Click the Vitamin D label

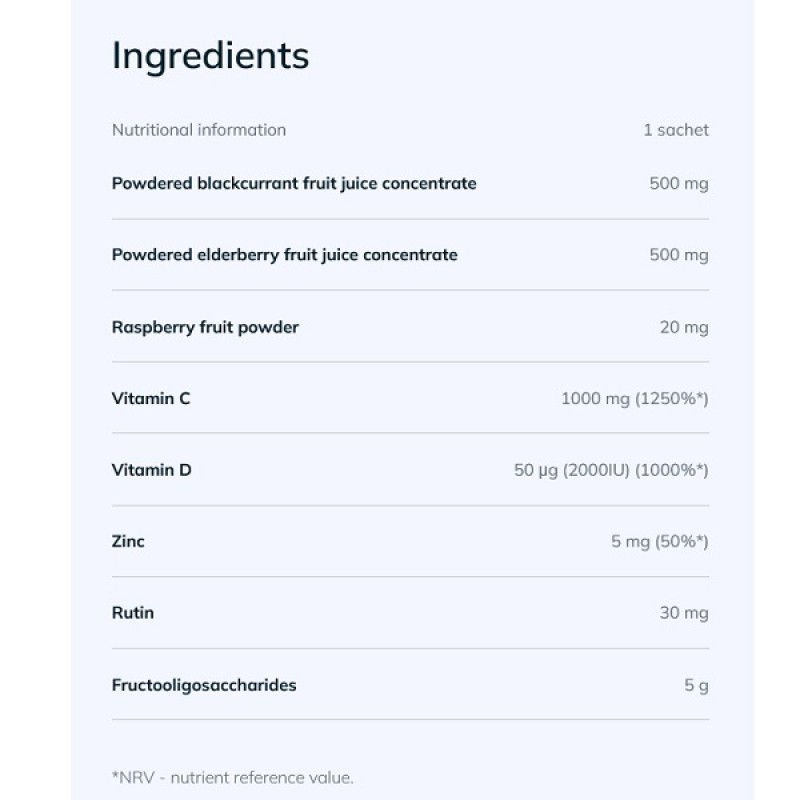coord(151,470)
